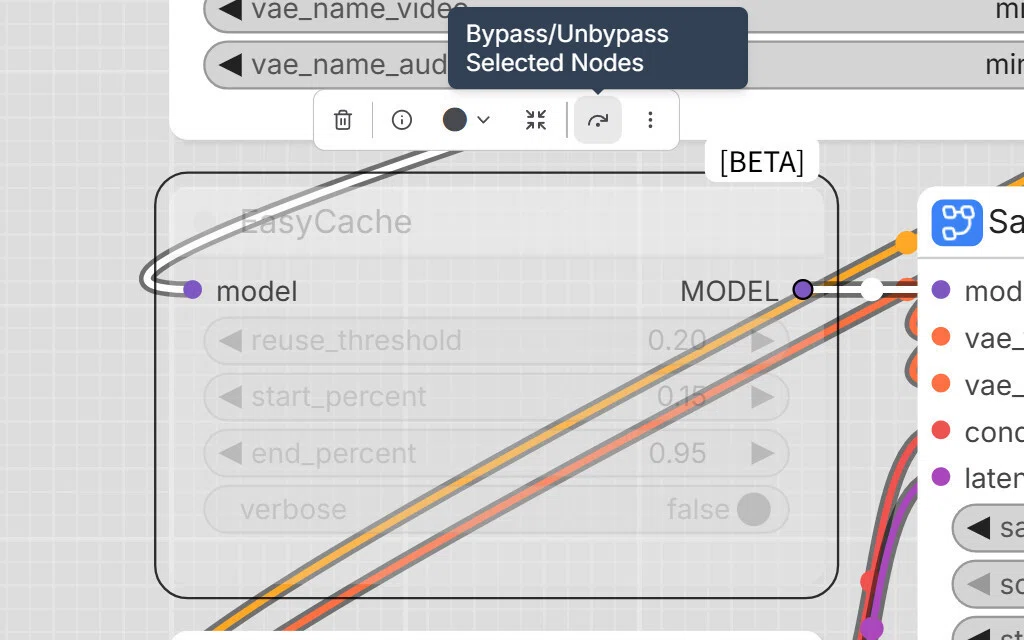This screenshot has width=1024, height=640.
Task: Click the EasyCache node title
Action: 326,222
